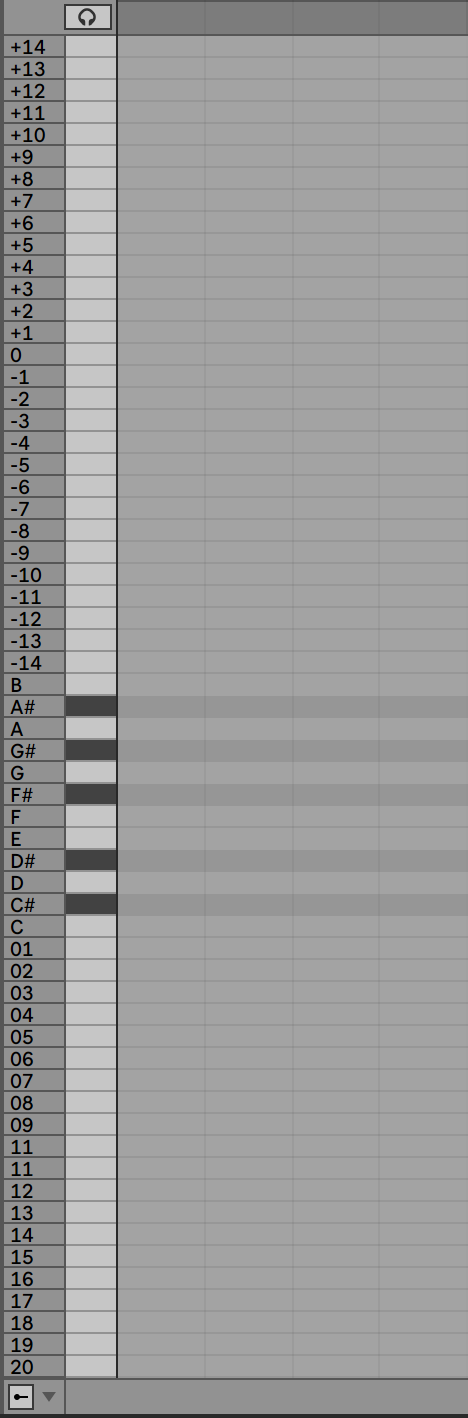Select the -7 row label
The width and height of the screenshot is (468, 1418).
click(x=20, y=509)
